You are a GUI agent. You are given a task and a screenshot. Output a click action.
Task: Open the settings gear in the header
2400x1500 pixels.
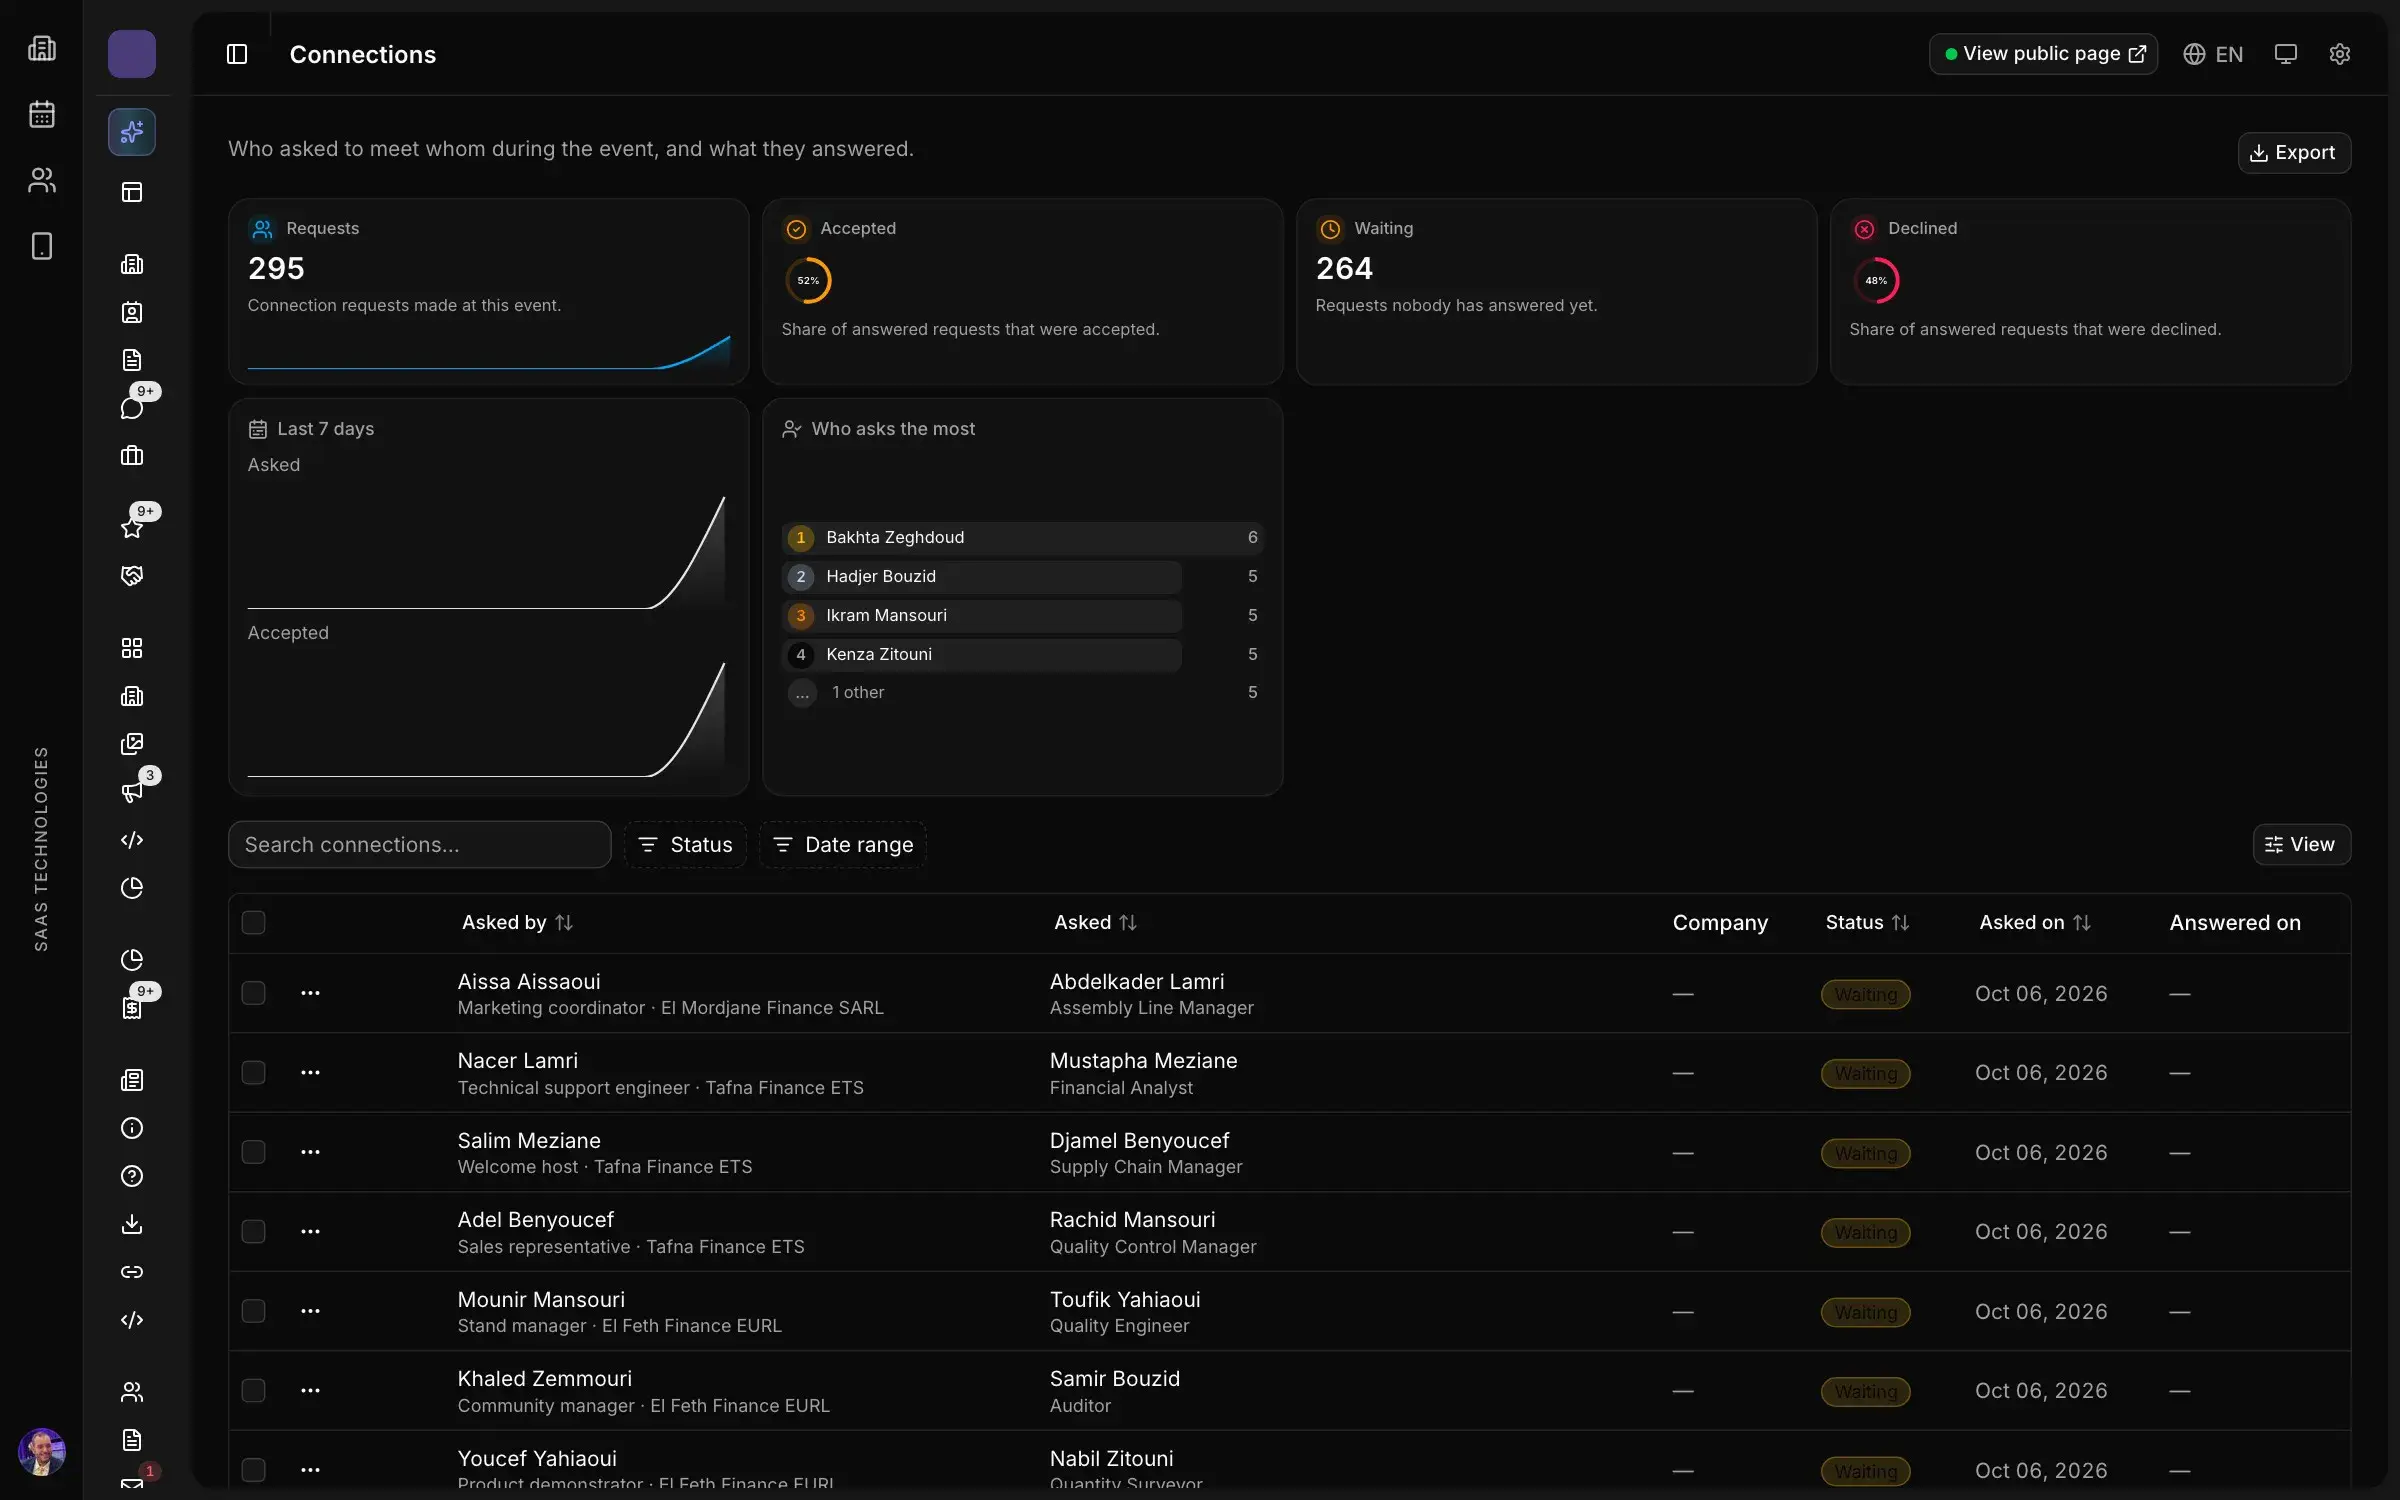(x=2339, y=54)
